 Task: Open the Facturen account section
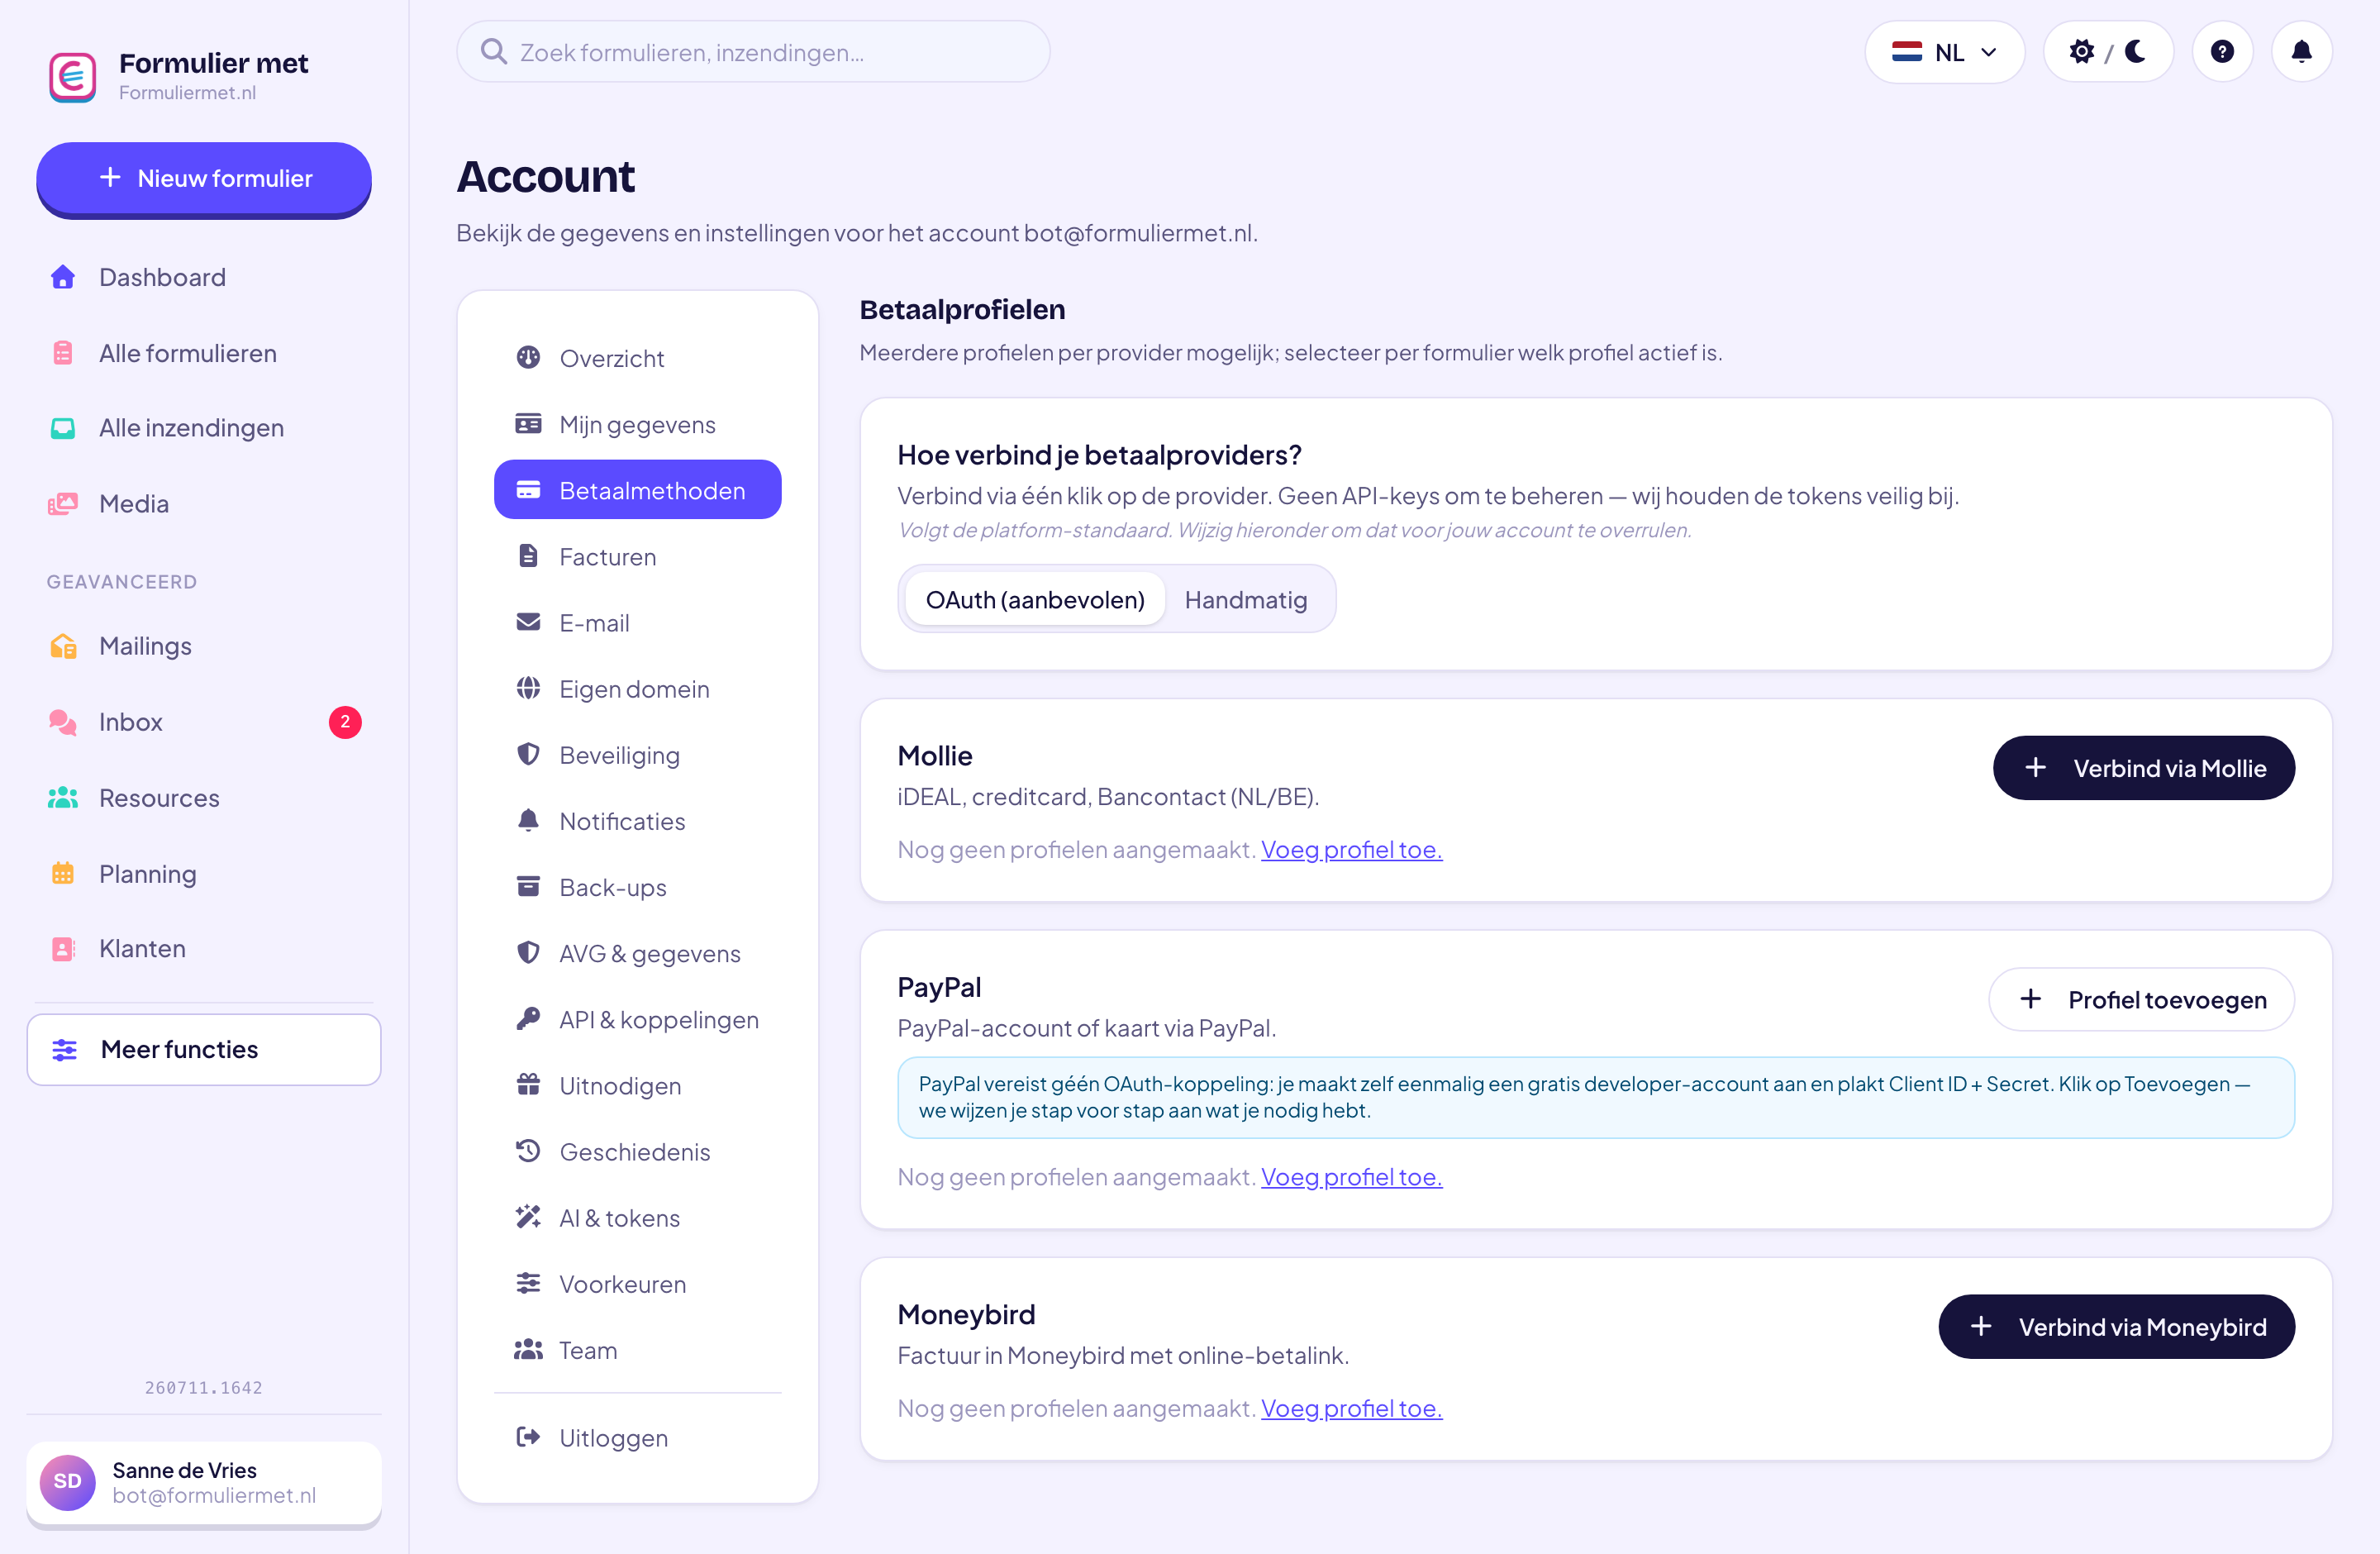(x=637, y=556)
